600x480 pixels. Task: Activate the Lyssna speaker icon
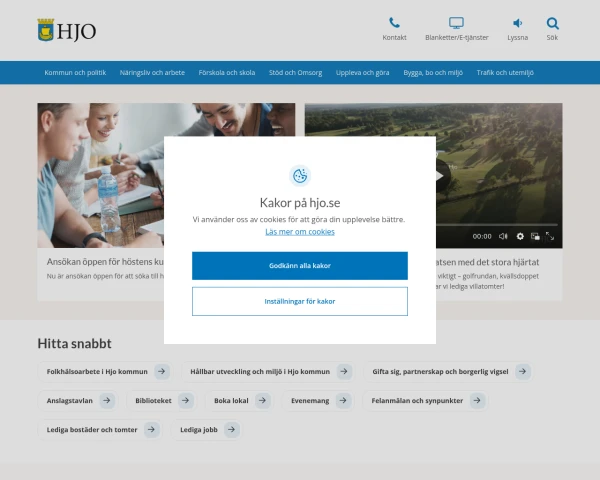tap(517, 23)
